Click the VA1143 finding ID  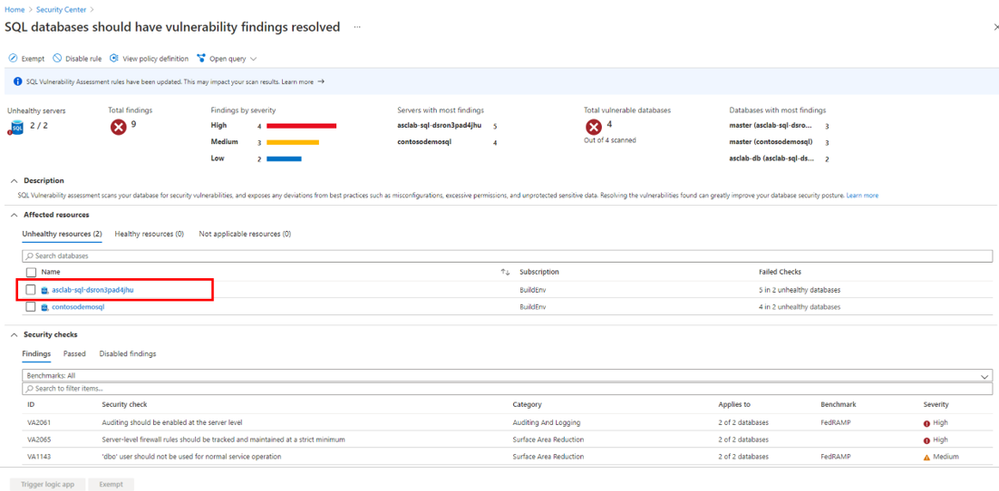coord(37,457)
